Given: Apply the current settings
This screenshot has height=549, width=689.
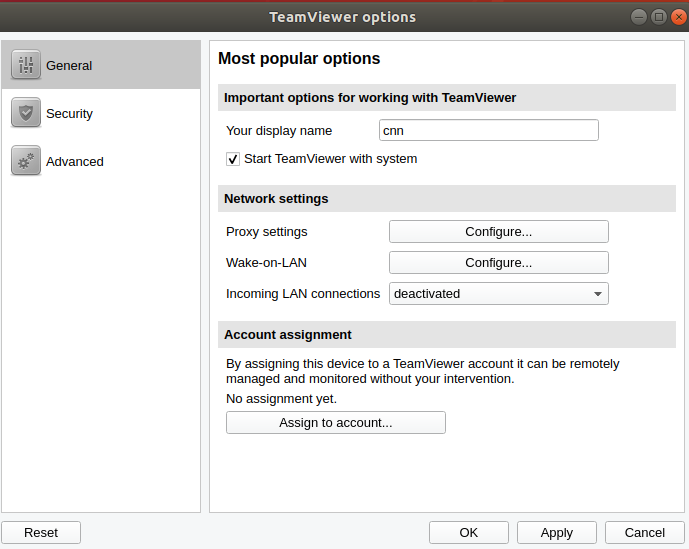Looking at the screenshot, I should 557,532.
